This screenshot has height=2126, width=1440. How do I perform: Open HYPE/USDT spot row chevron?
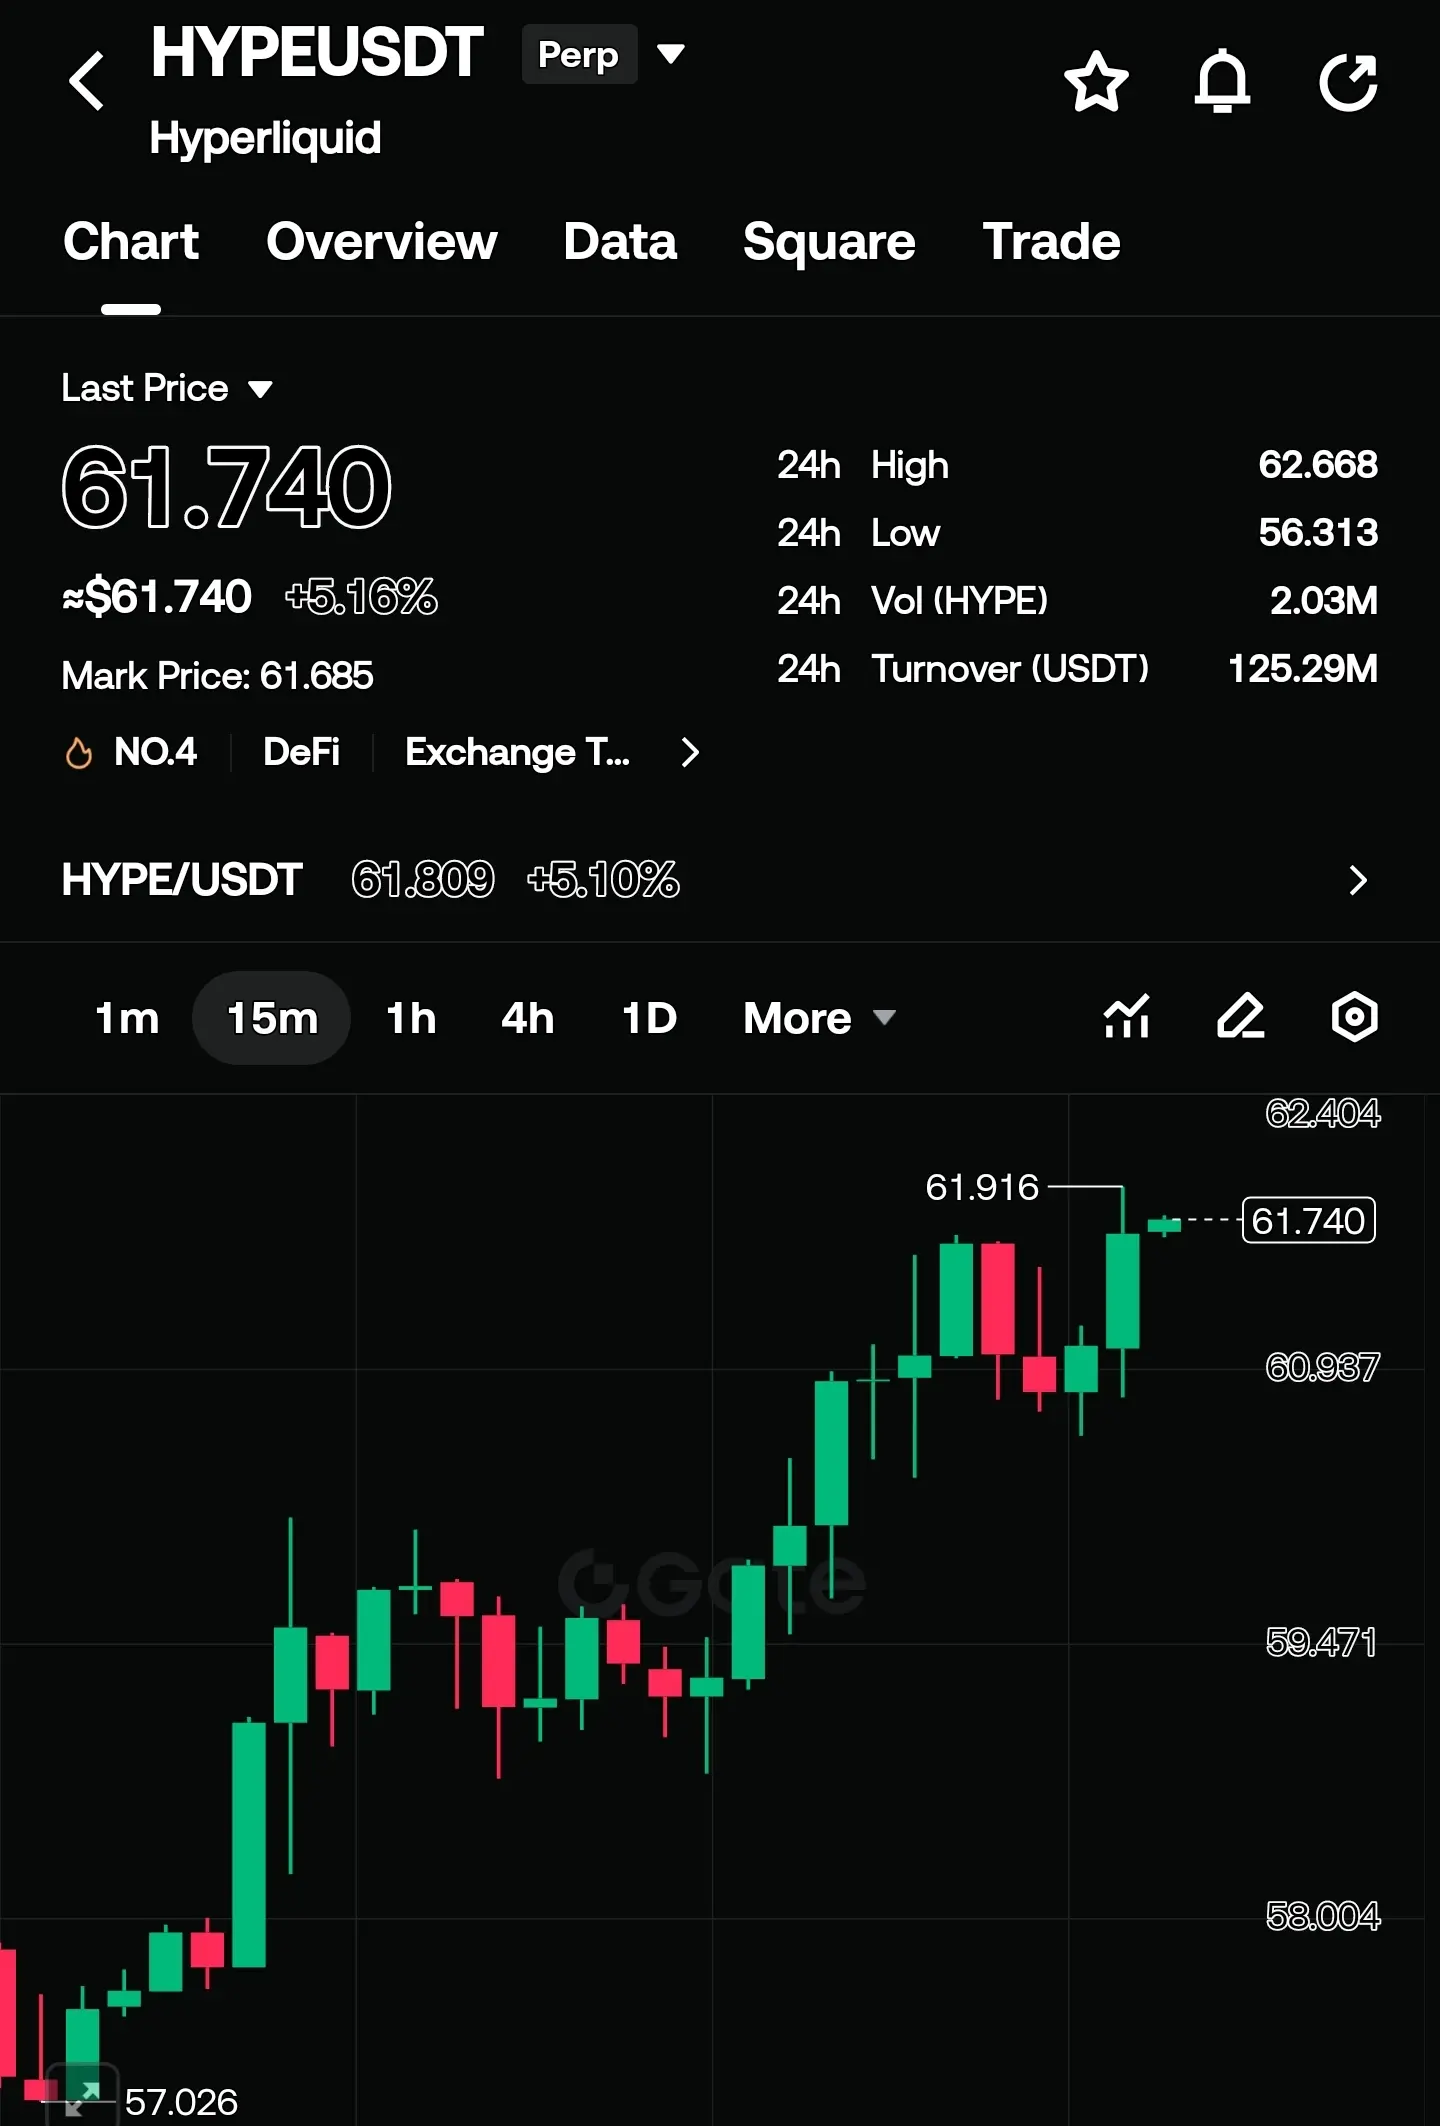point(1357,880)
